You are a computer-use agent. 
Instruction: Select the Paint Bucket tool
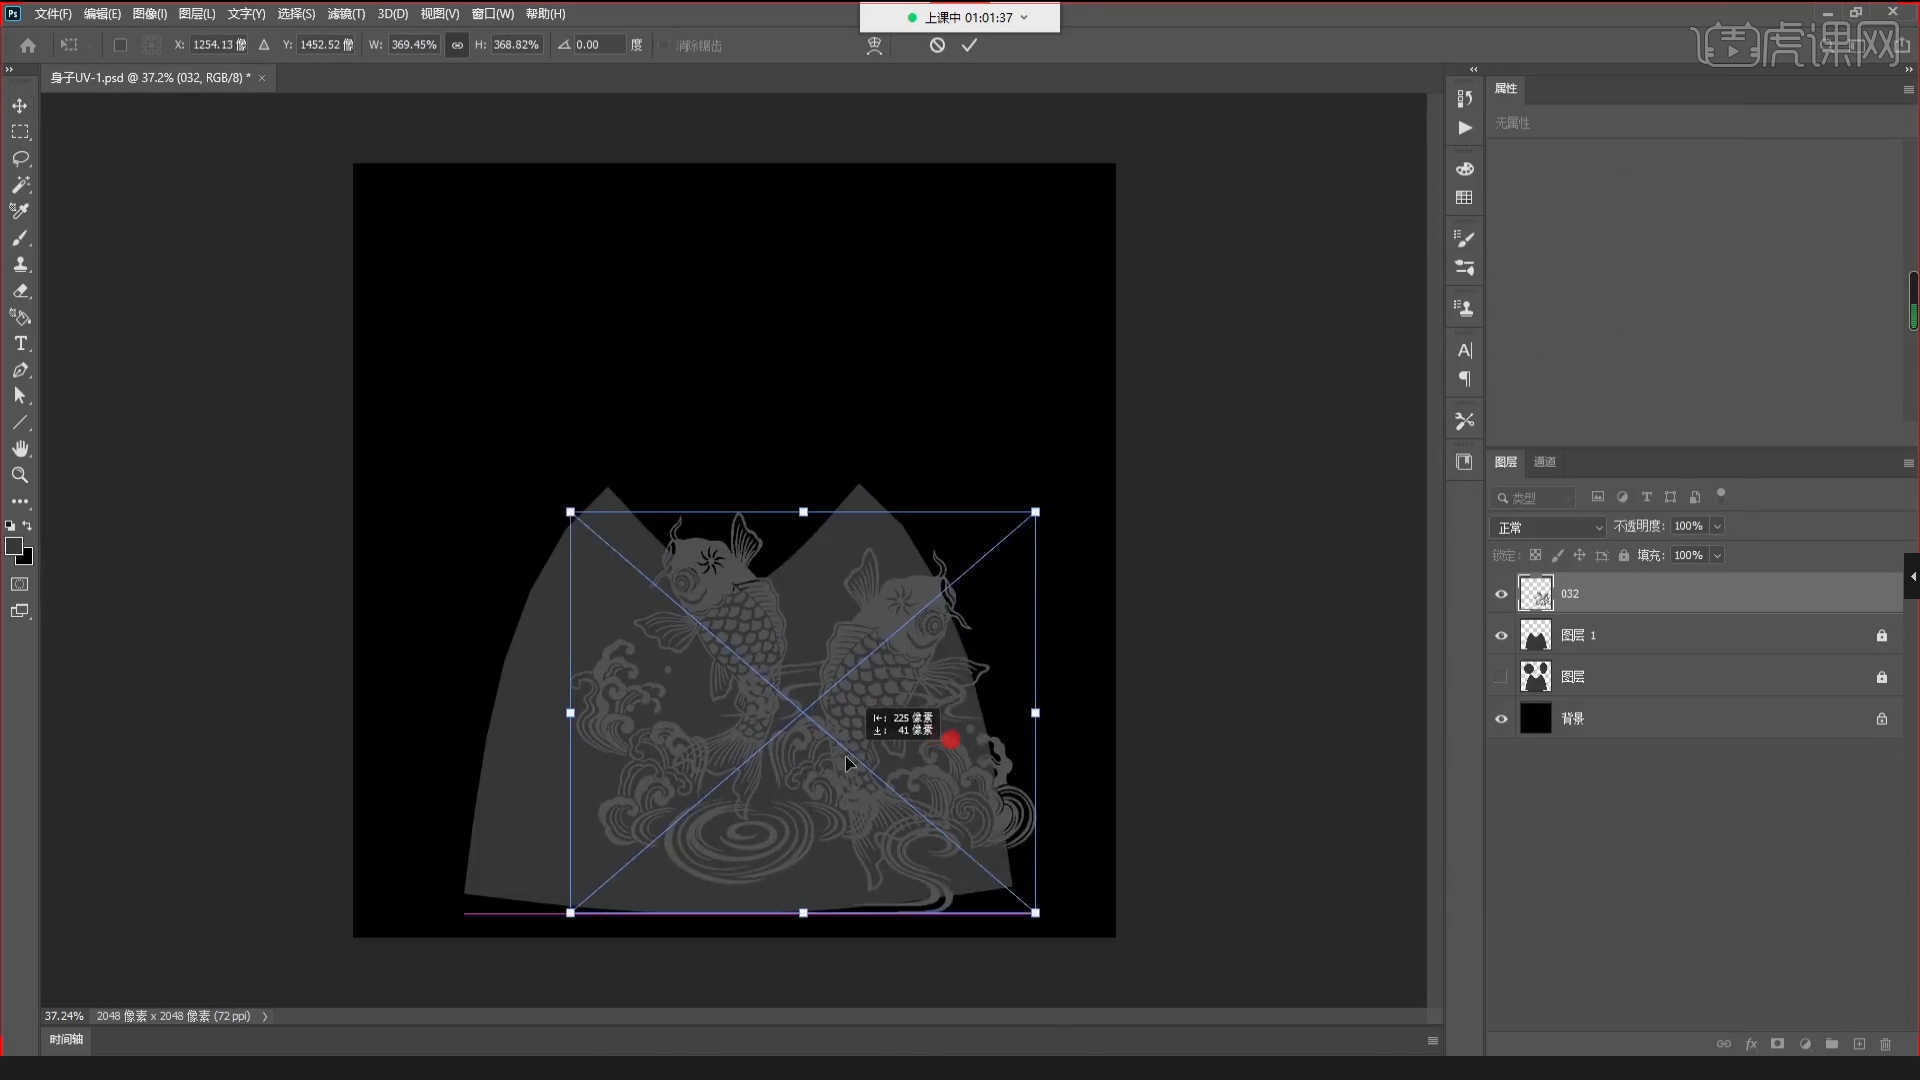tap(20, 317)
